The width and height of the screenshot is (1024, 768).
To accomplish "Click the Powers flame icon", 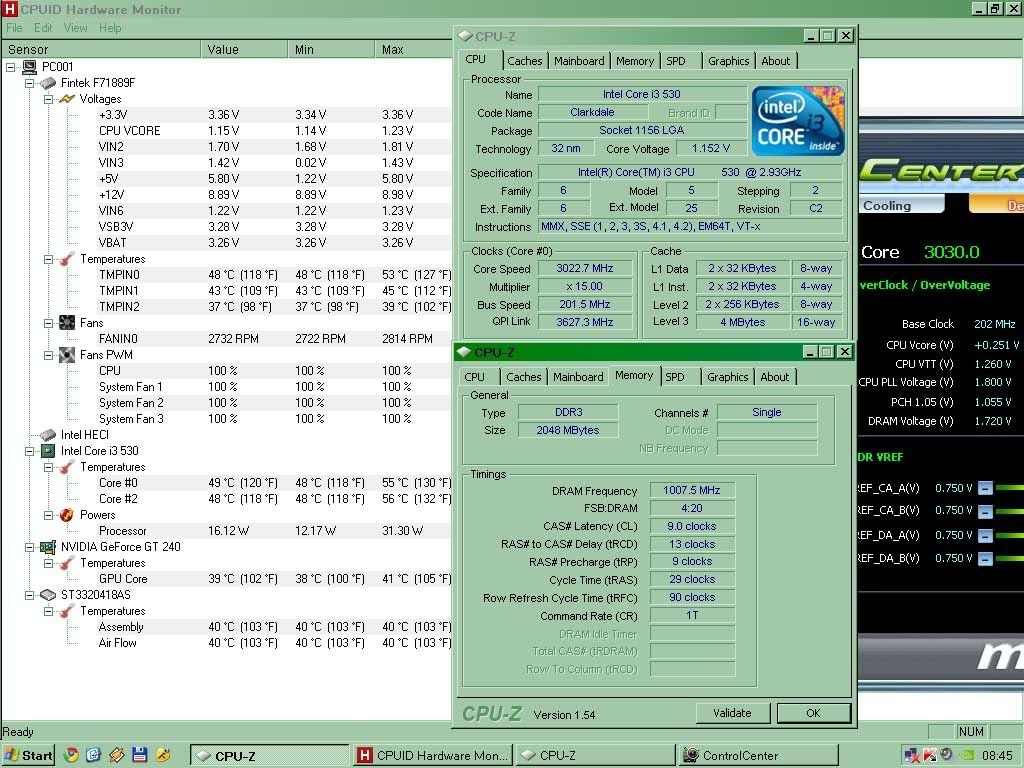I will (x=67, y=515).
